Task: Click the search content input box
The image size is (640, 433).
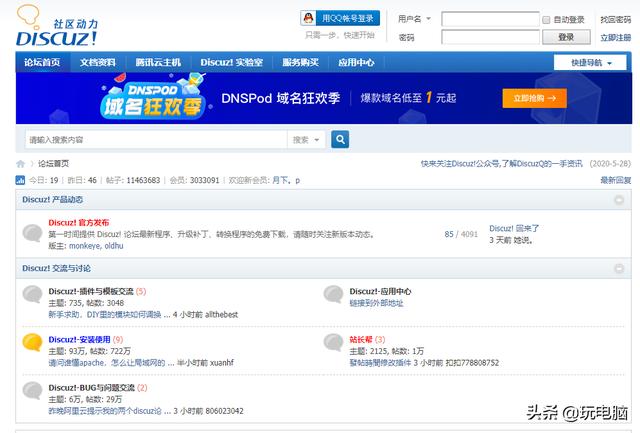Action: (x=156, y=140)
